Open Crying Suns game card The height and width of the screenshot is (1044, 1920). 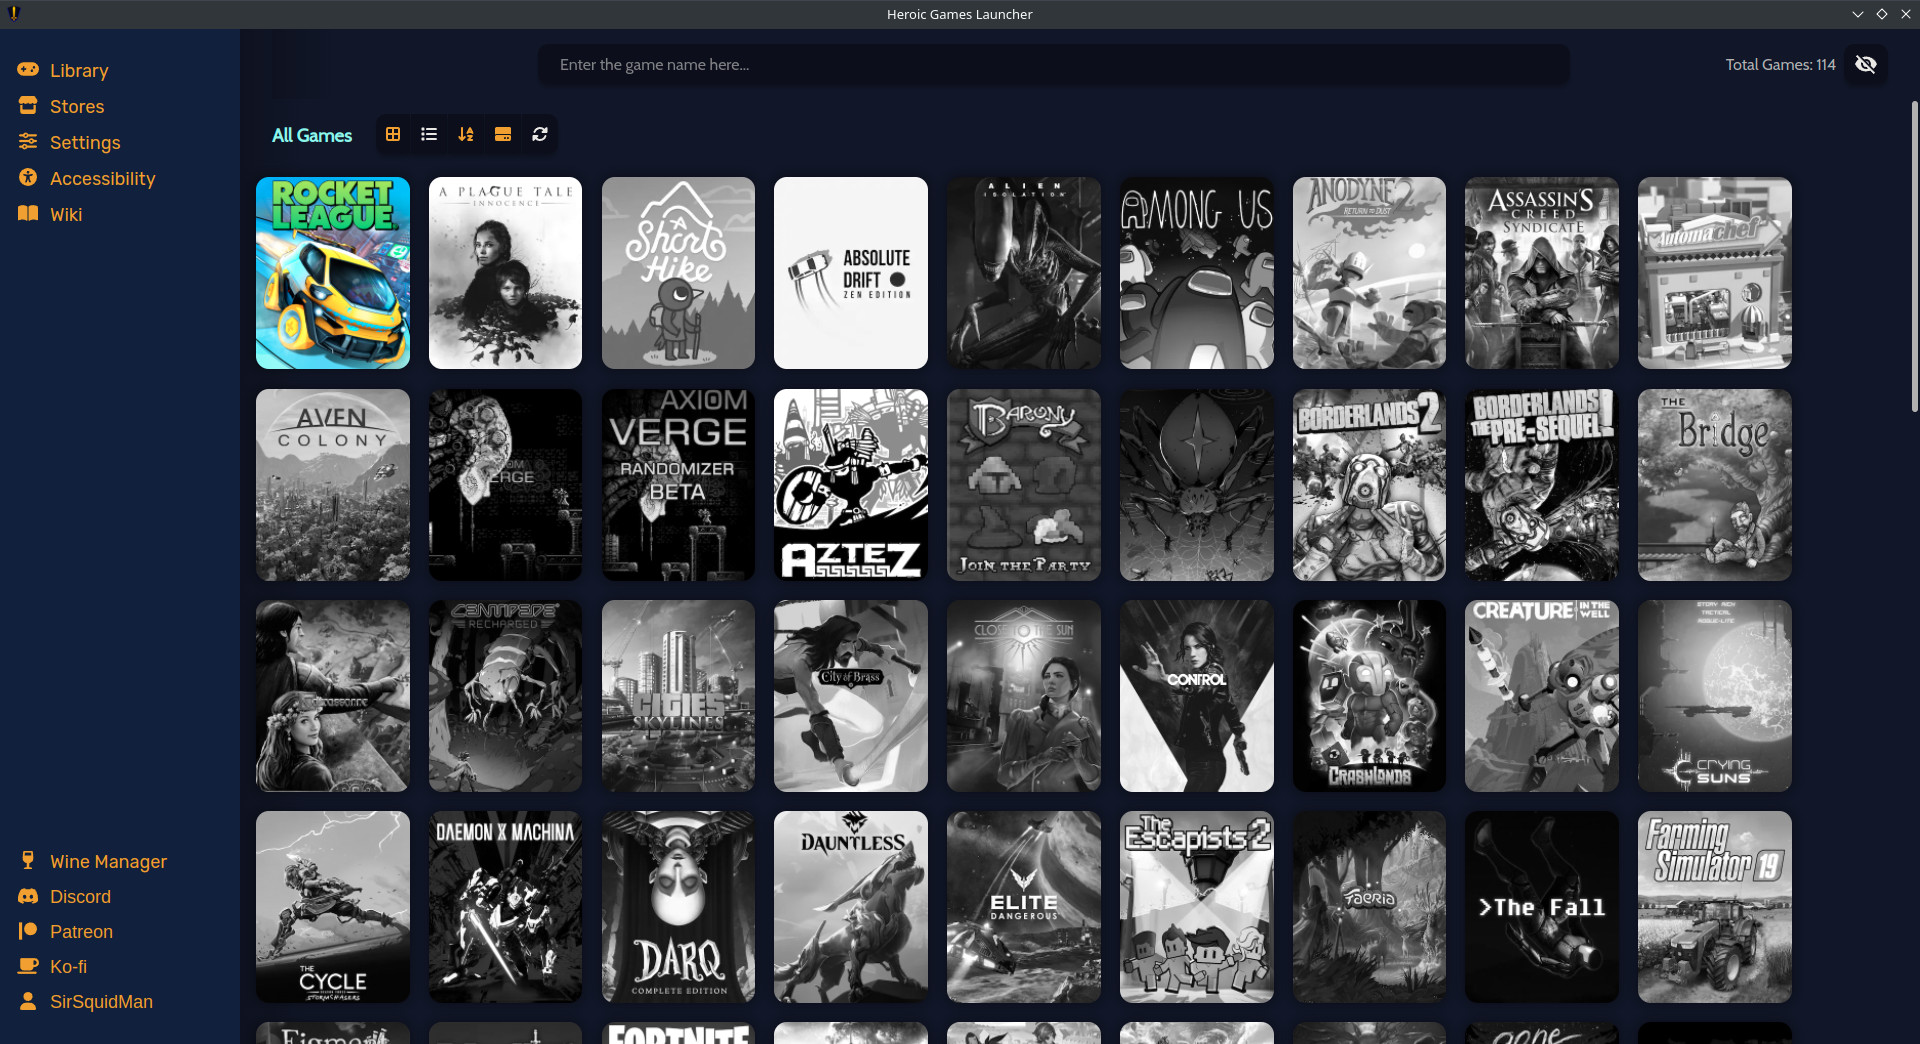[x=1715, y=696]
